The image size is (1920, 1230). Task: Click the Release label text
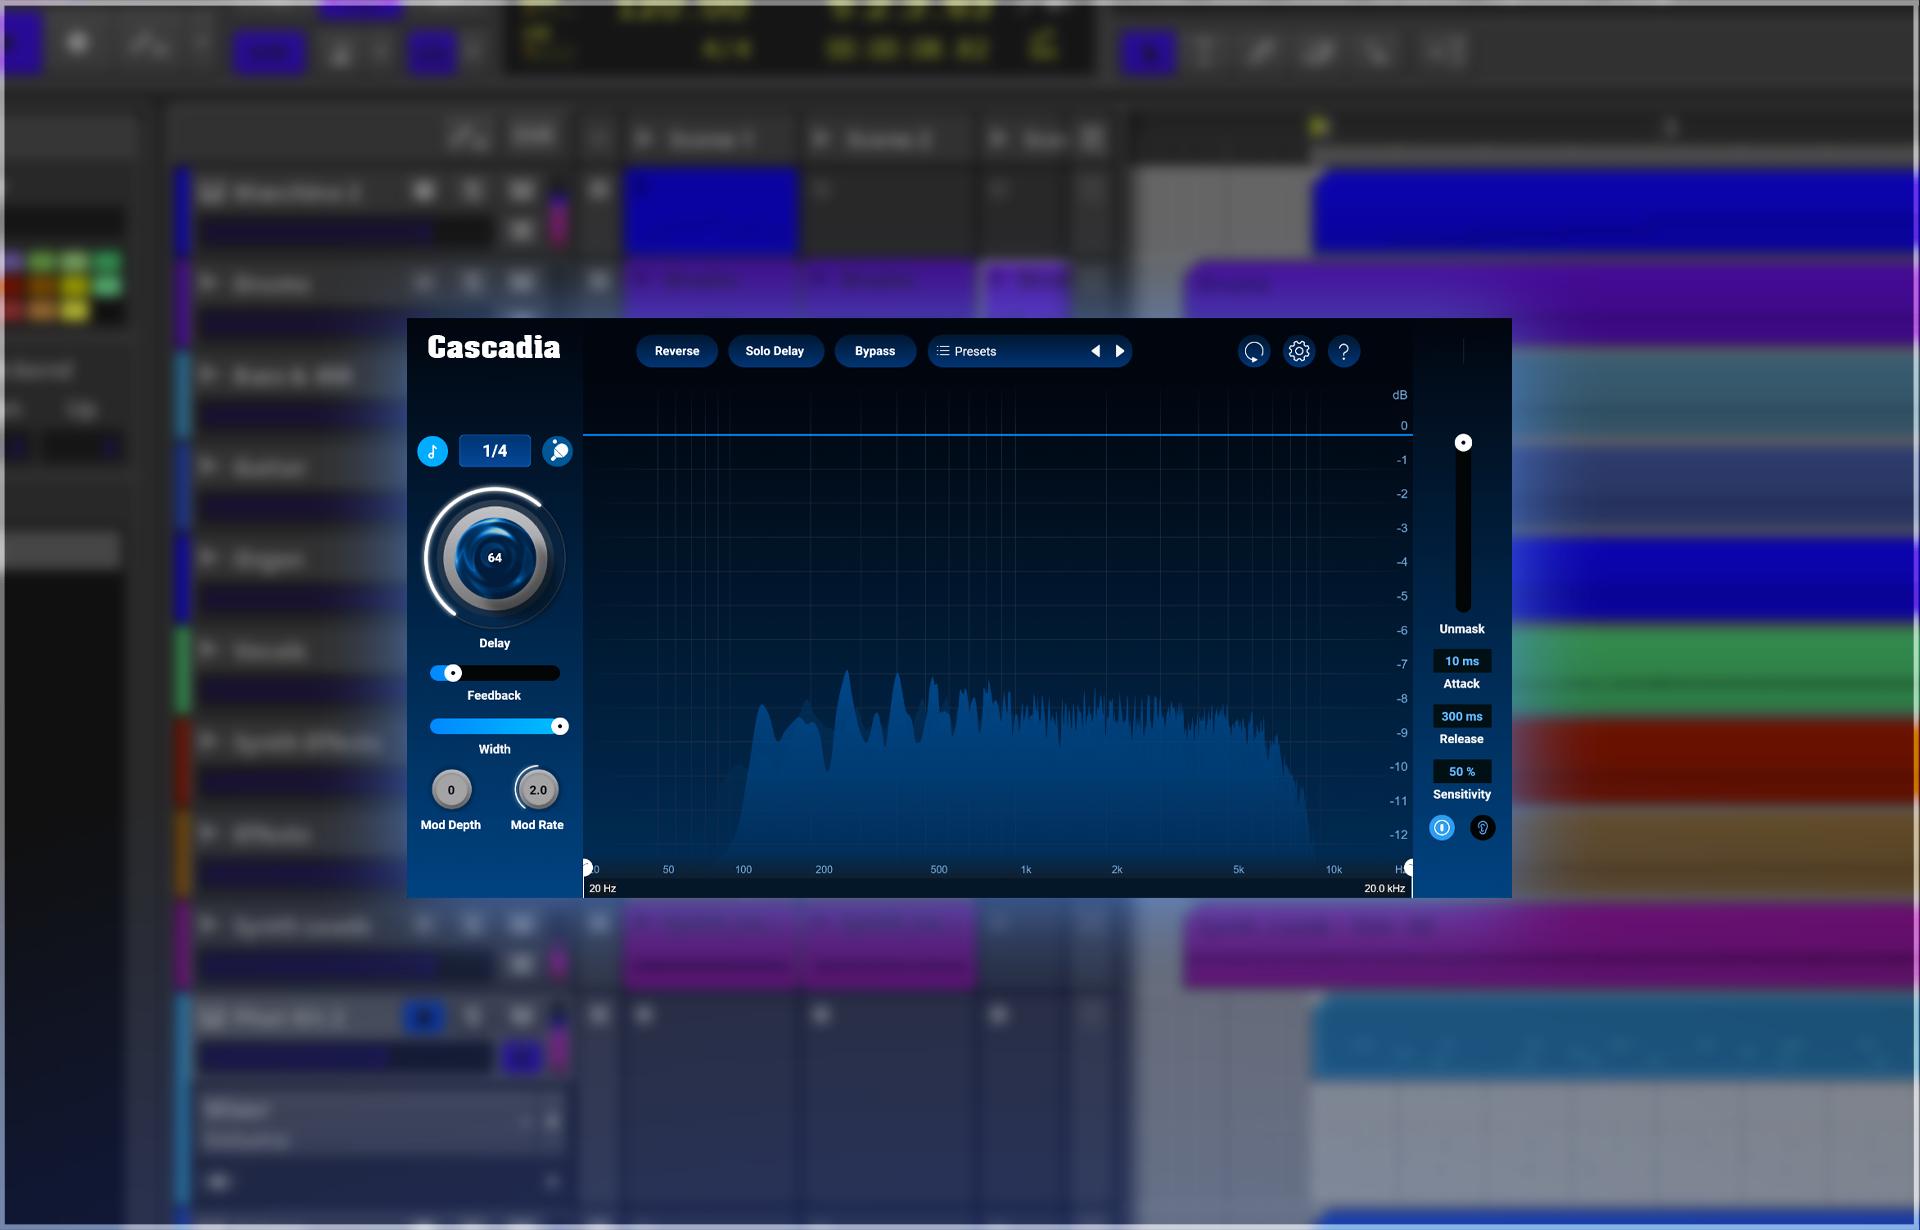[1462, 739]
